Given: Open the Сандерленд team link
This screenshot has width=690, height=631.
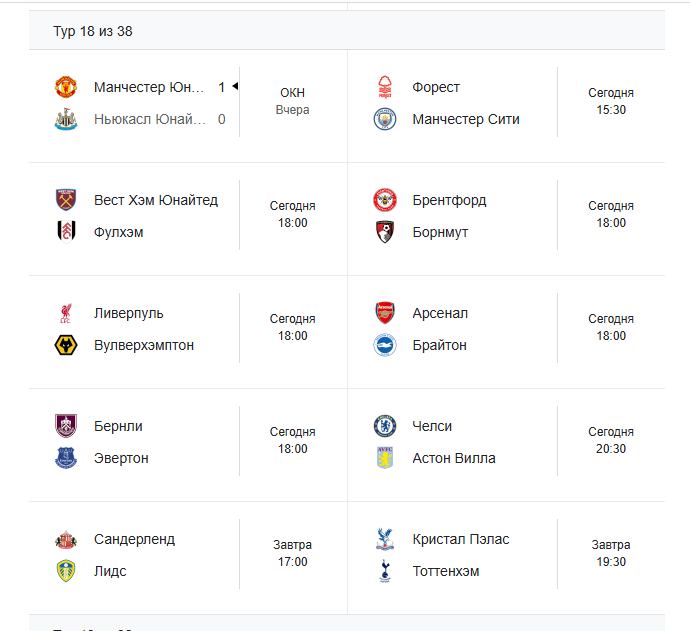Looking at the screenshot, I should [134, 539].
